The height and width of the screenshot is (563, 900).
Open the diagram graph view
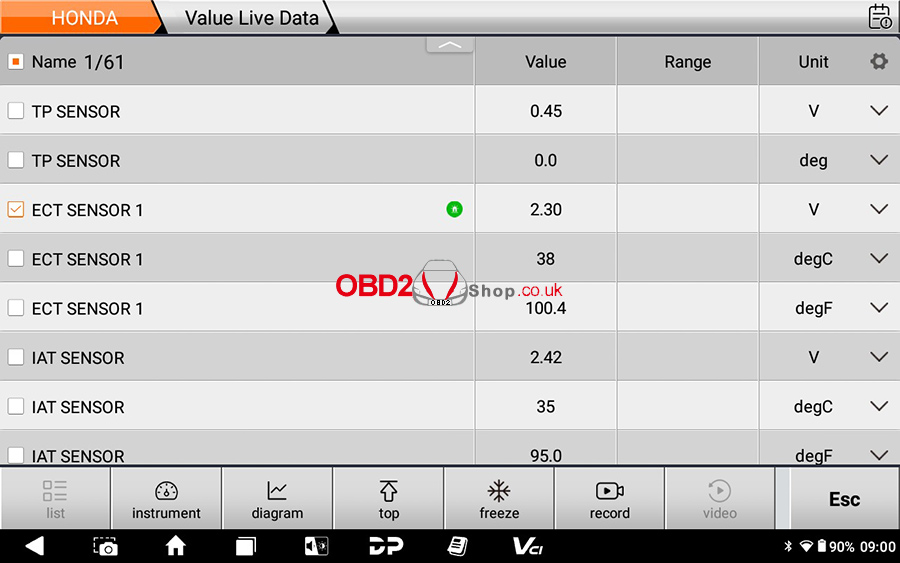coord(277,499)
